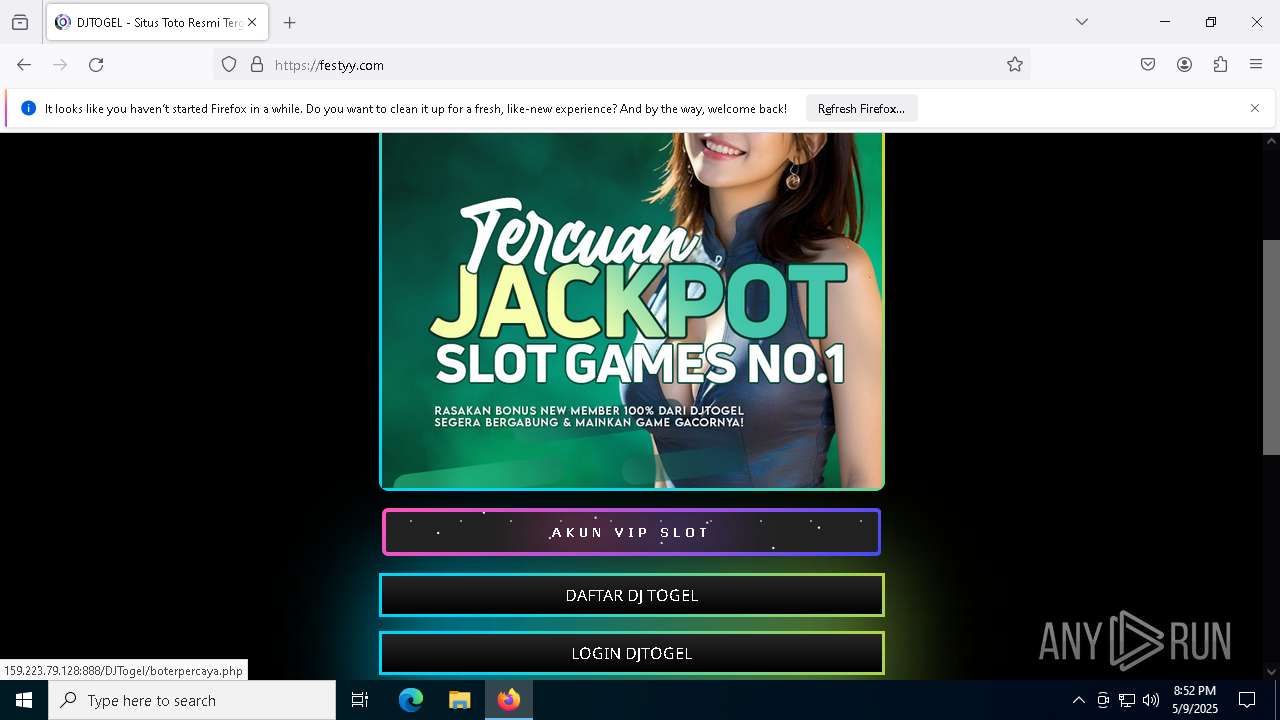
Task: View site security padlock info
Action: pyautogui.click(x=257, y=65)
